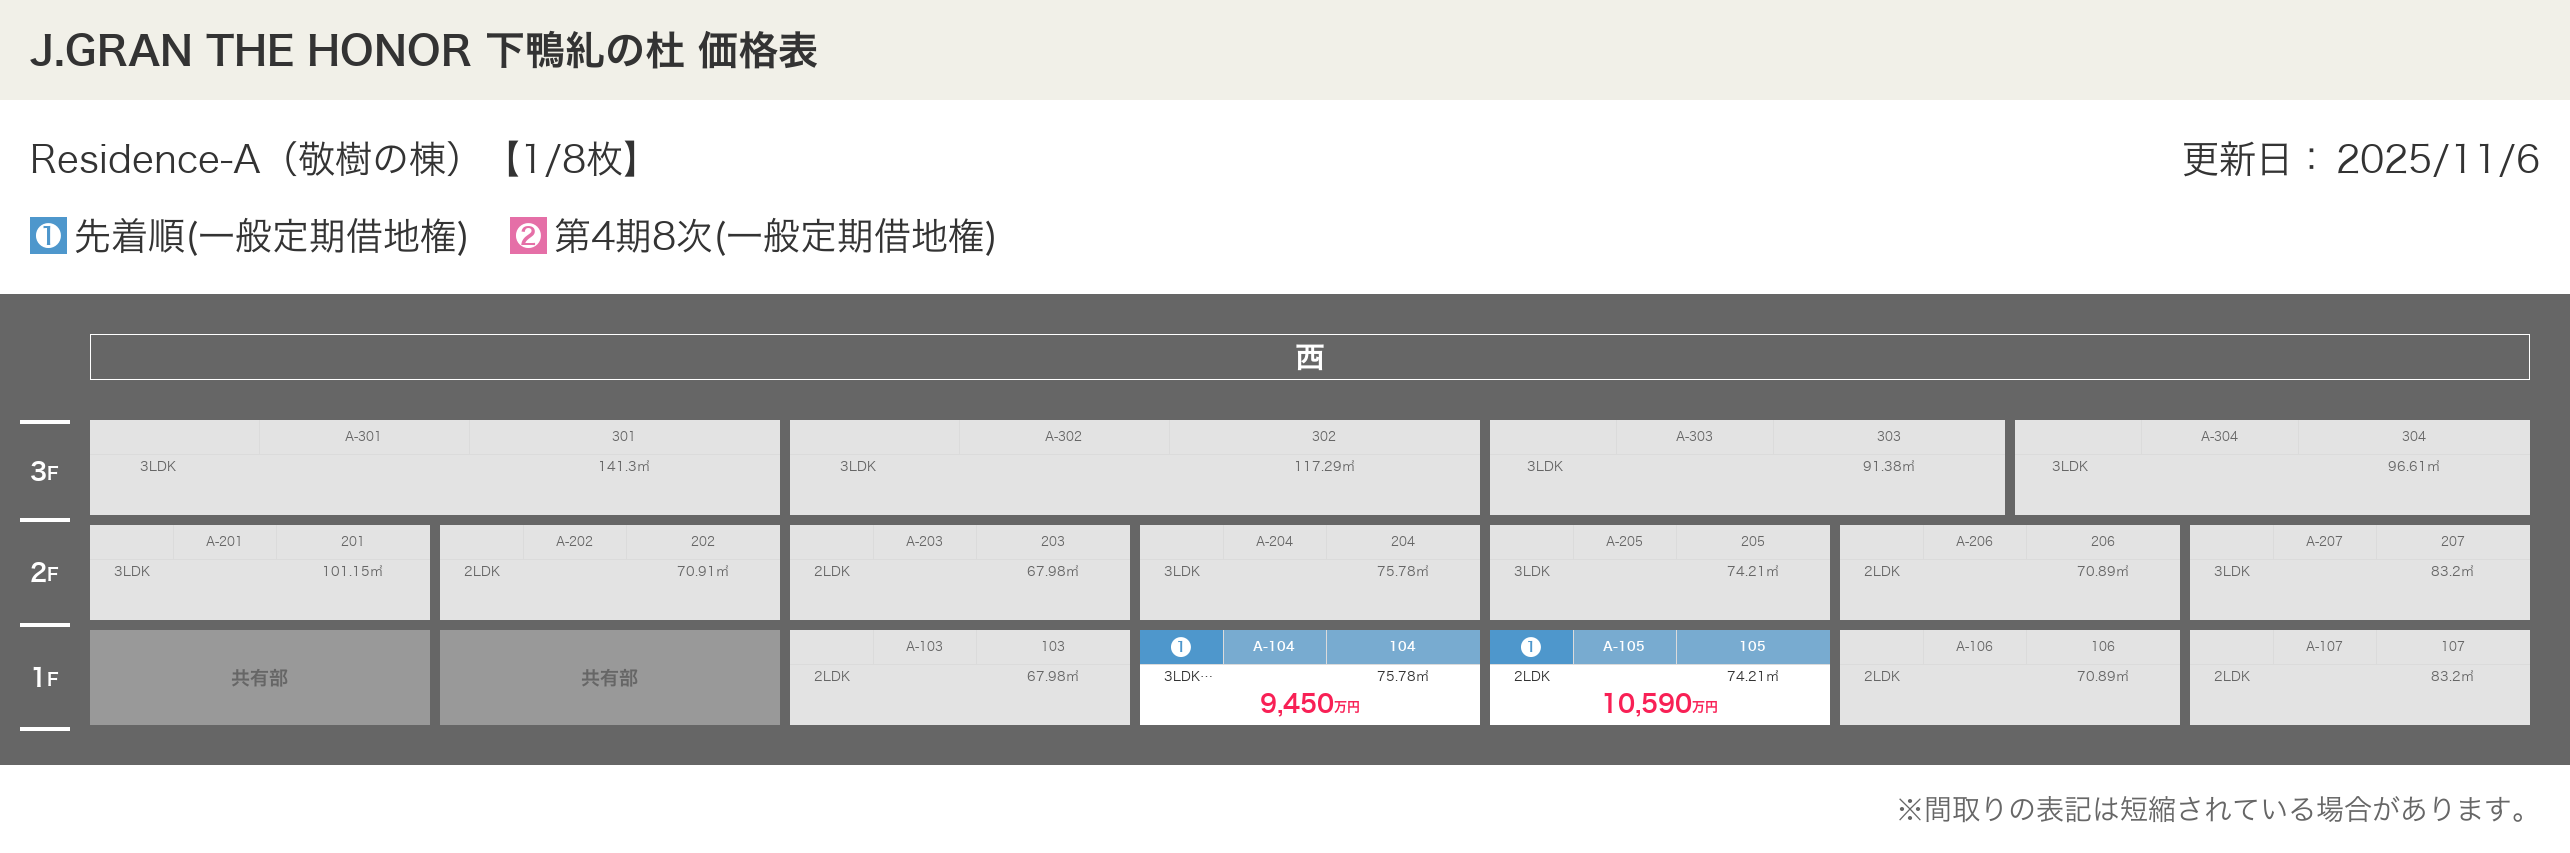
Task: Select the 10,590万円 price text
Action: pyautogui.click(x=1659, y=704)
